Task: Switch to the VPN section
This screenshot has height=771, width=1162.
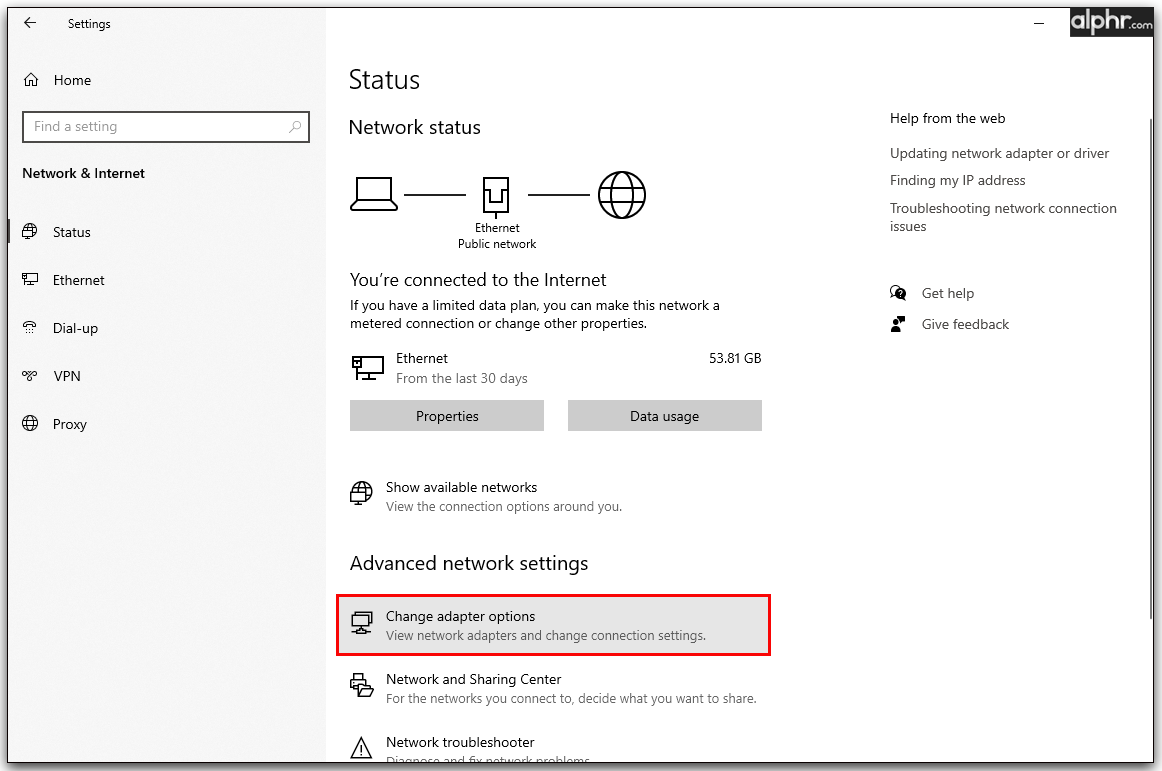Action: point(67,376)
